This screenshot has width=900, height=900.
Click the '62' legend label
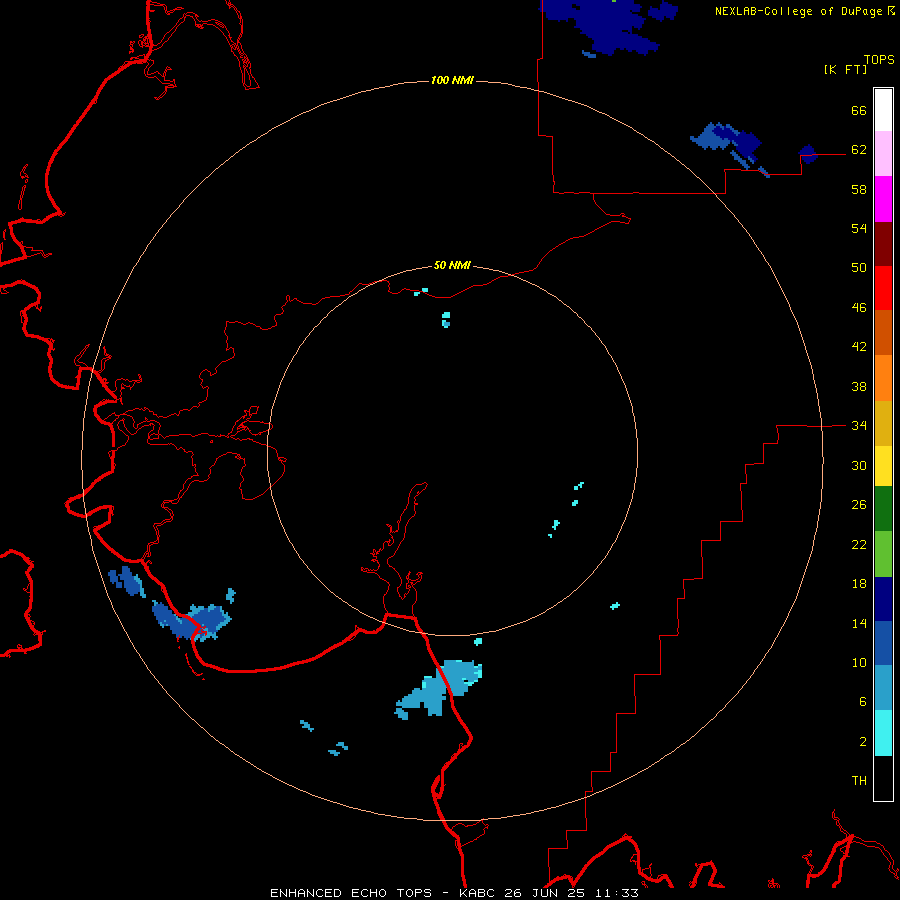[x=859, y=149]
